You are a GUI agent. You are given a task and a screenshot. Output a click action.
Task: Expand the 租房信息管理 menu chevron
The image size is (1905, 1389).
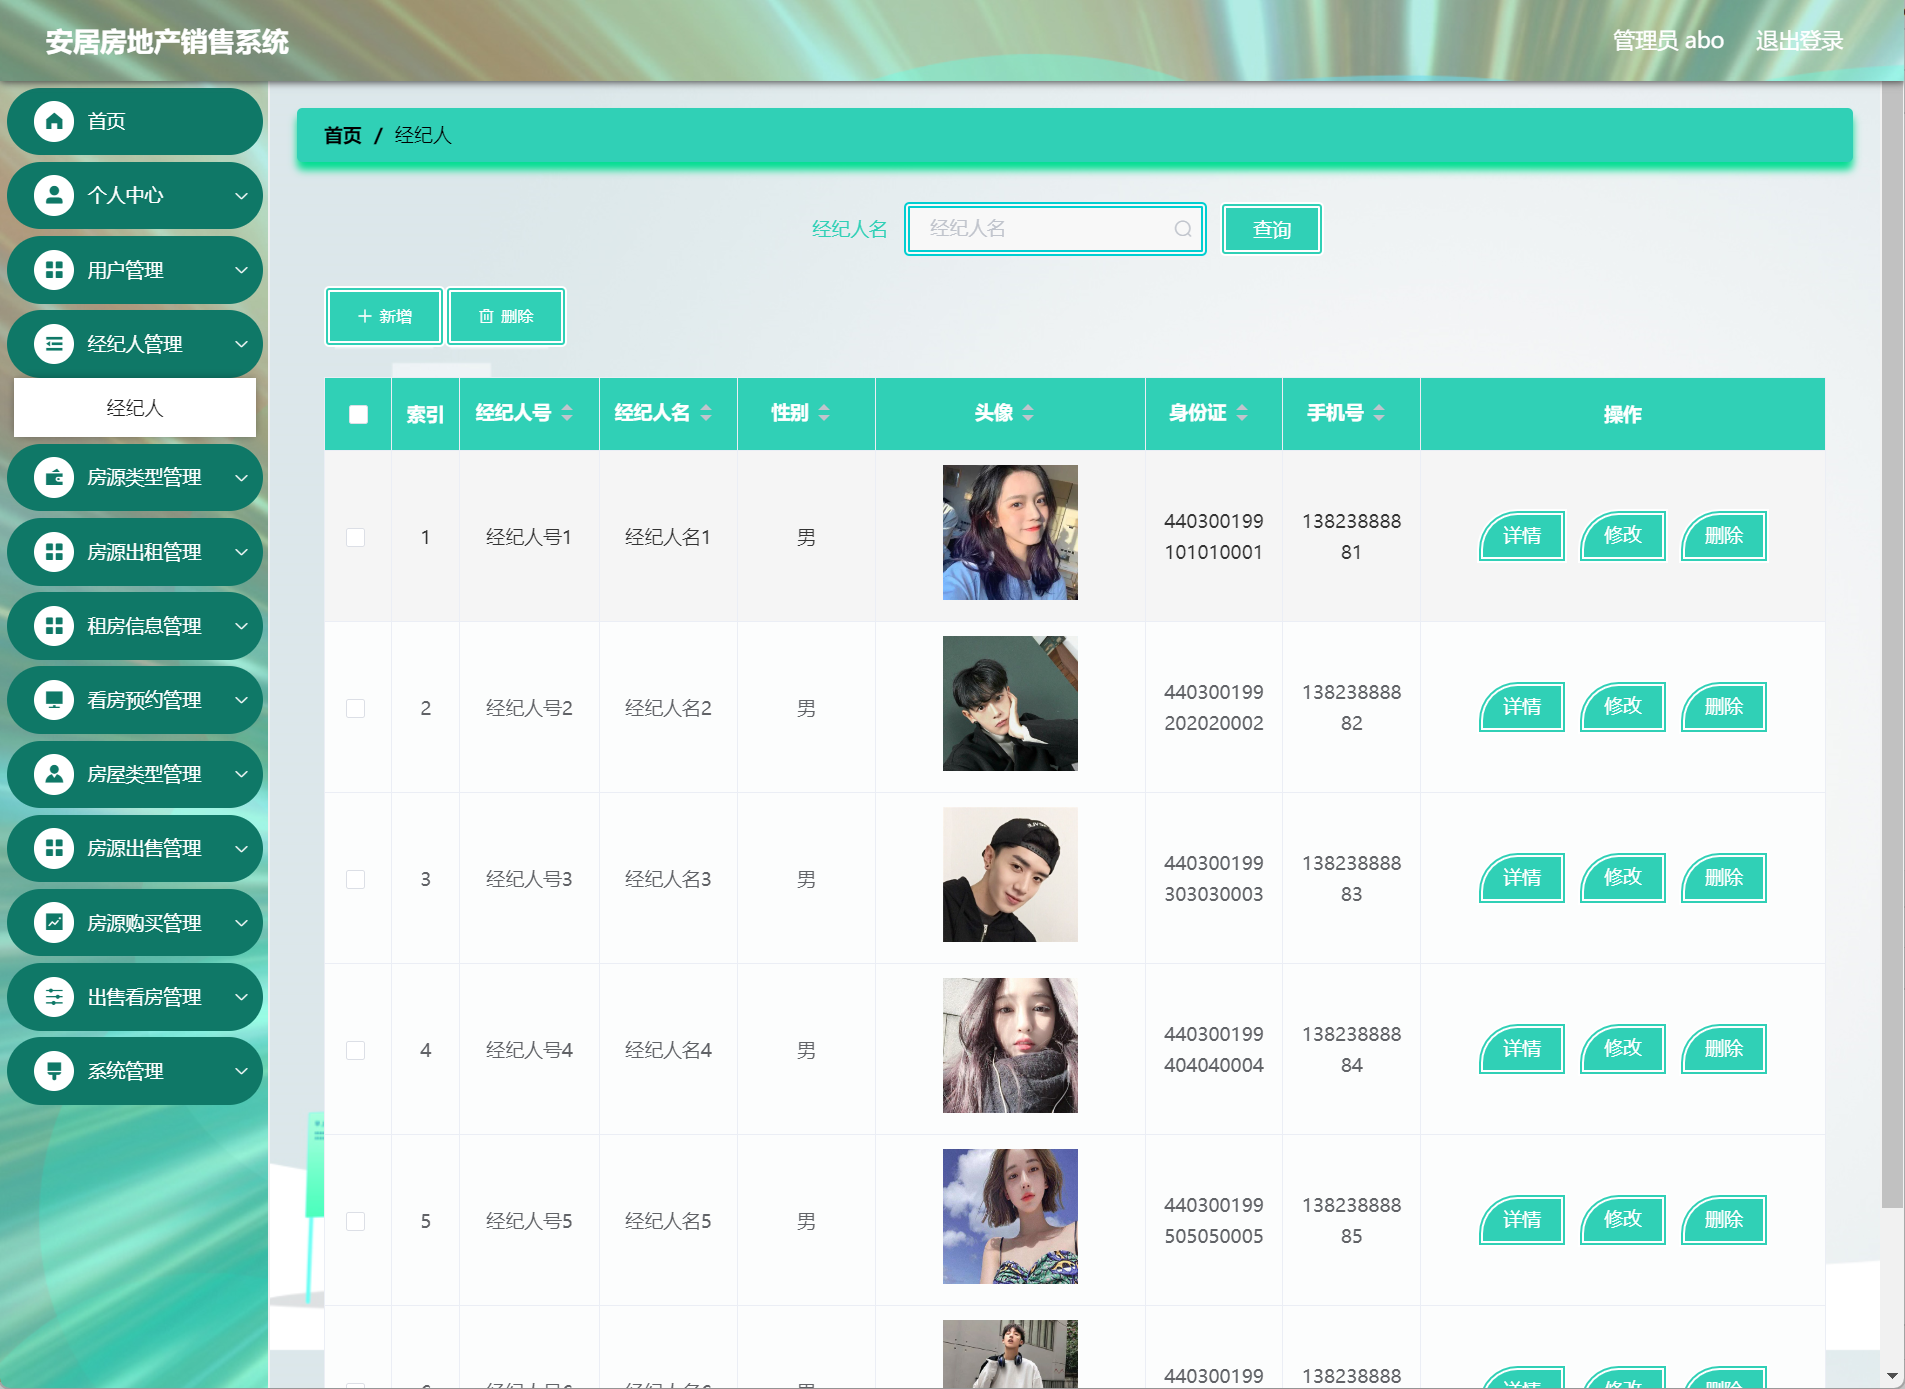tap(241, 626)
